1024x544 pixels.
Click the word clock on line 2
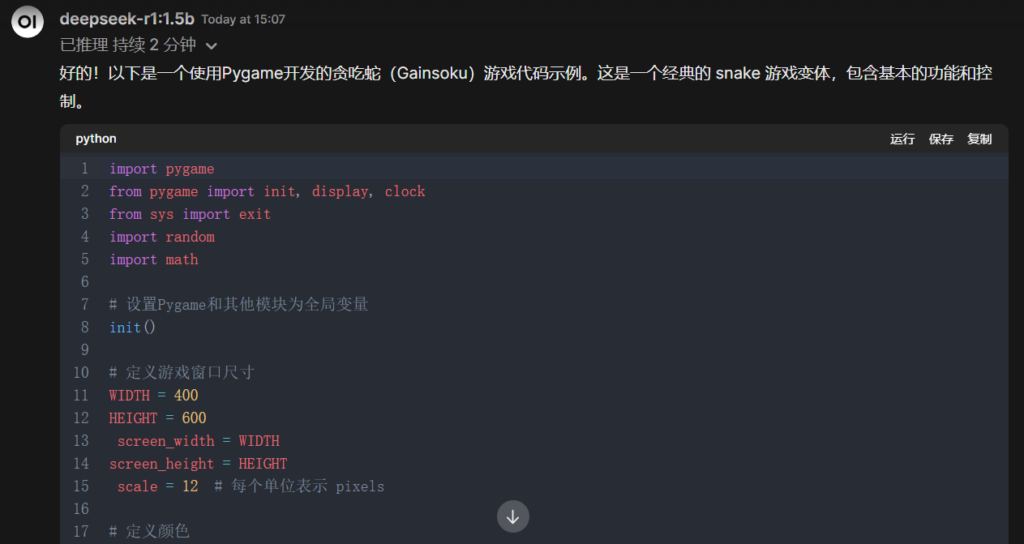[x=405, y=191]
